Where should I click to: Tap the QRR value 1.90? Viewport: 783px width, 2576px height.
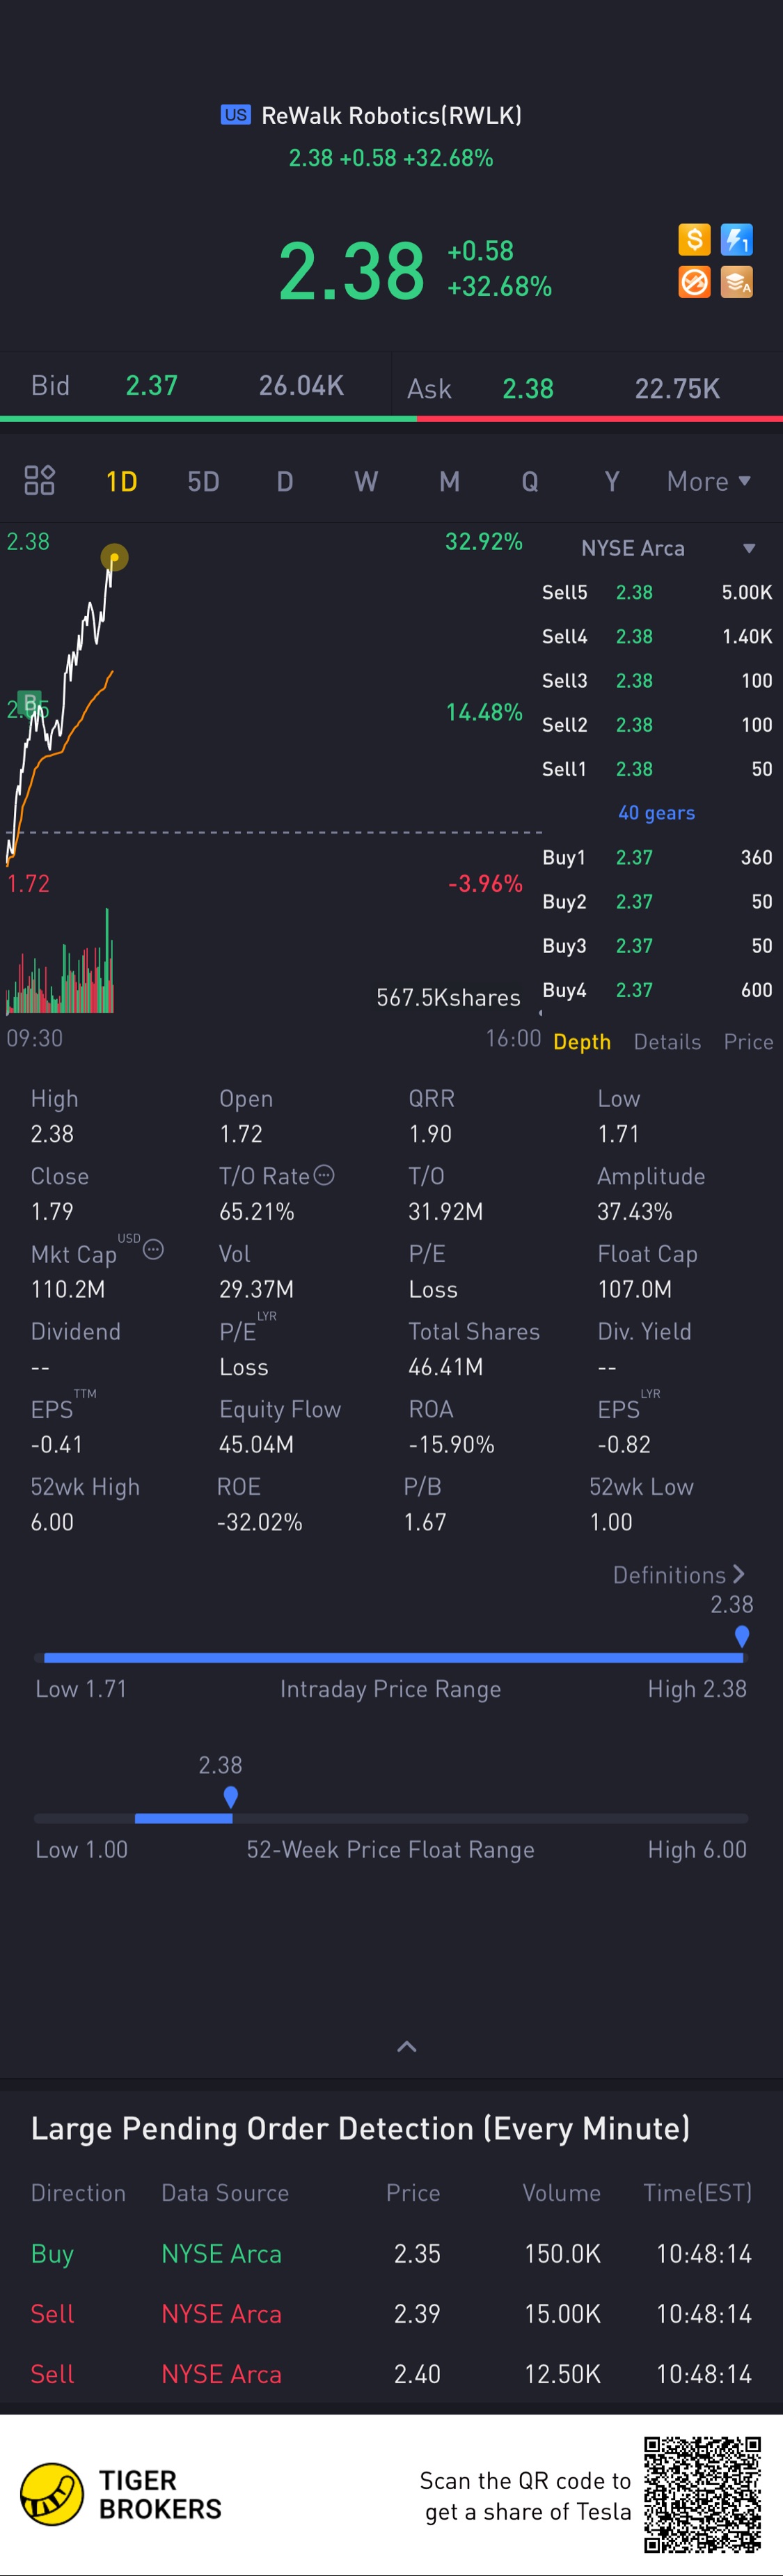[430, 1134]
